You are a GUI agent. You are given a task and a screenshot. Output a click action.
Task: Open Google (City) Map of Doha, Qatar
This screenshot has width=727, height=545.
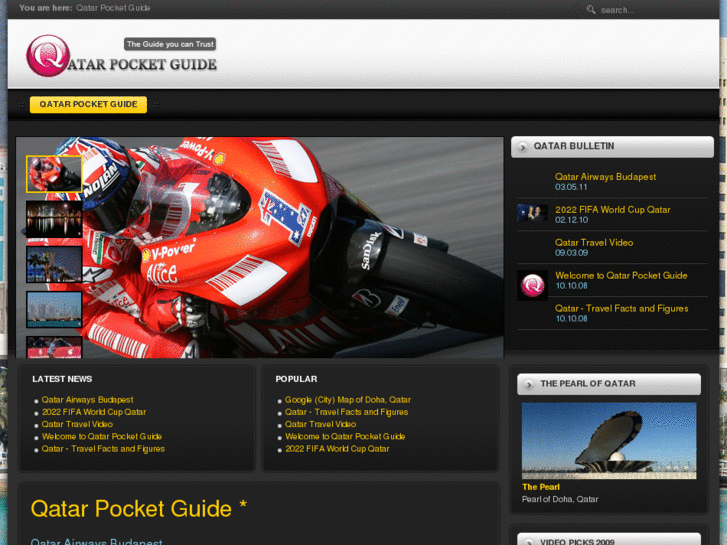348,400
